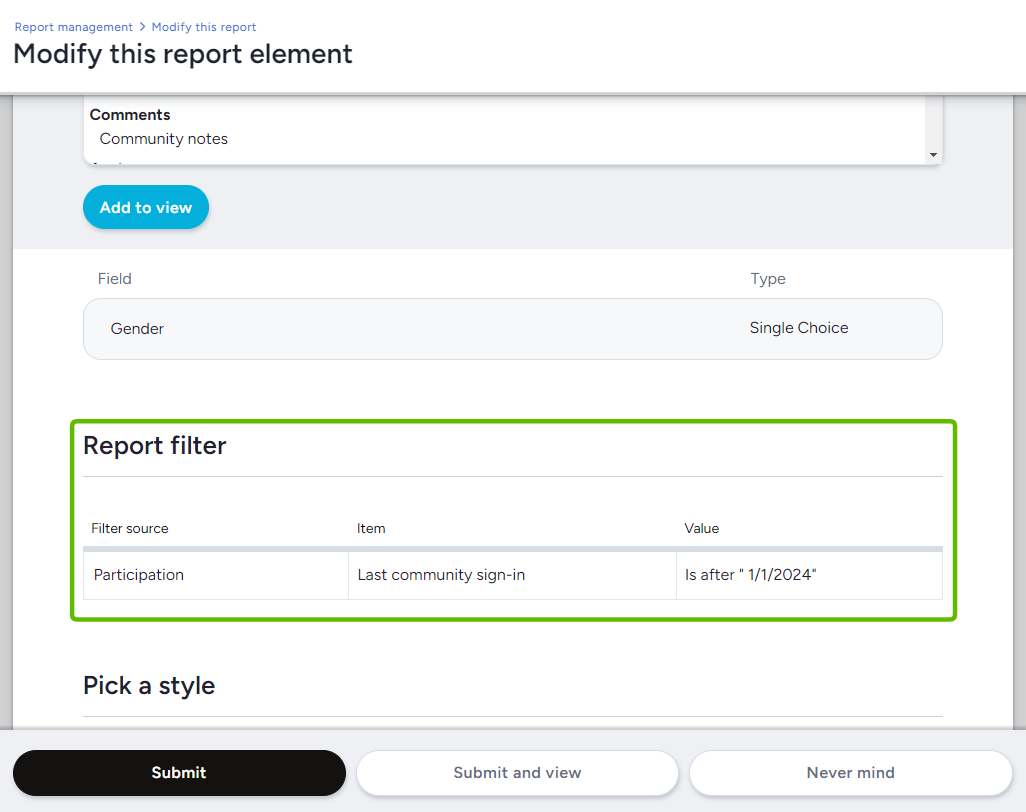
Task: Select Community notes in the field list
Action: click(x=164, y=139)
